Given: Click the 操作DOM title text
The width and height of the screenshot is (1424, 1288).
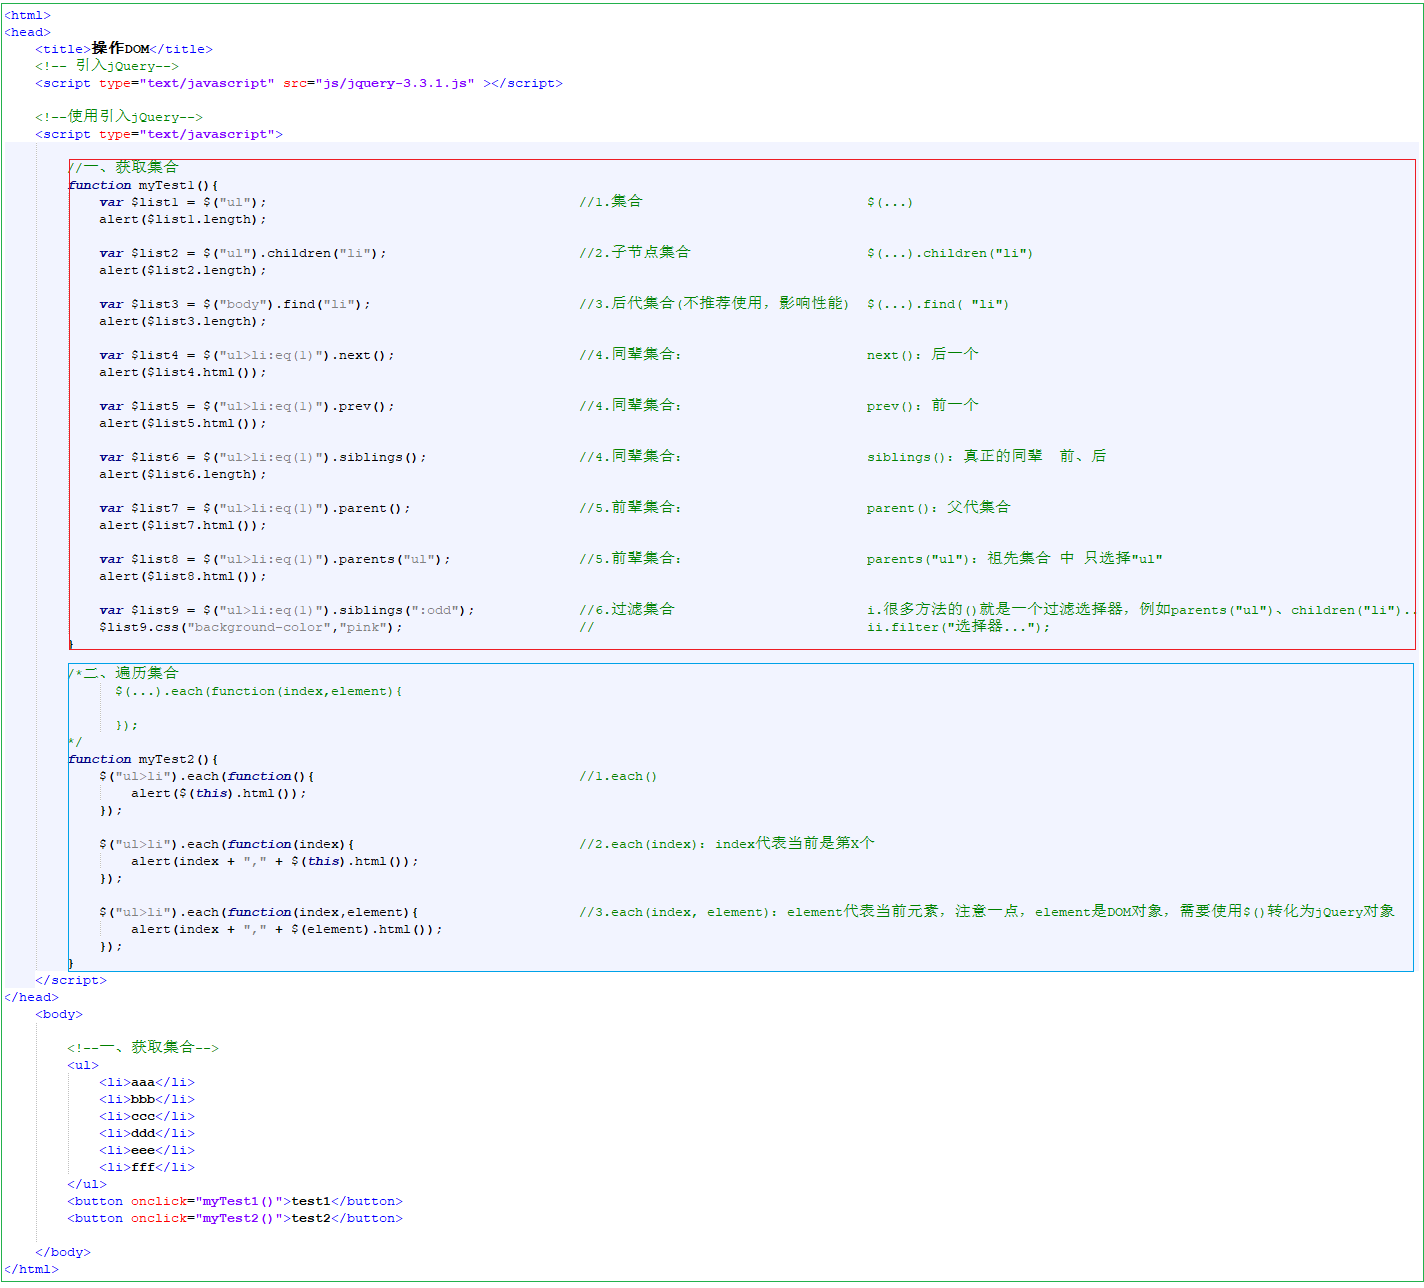Looking at the screenshot, I should [x=121, y=49].
